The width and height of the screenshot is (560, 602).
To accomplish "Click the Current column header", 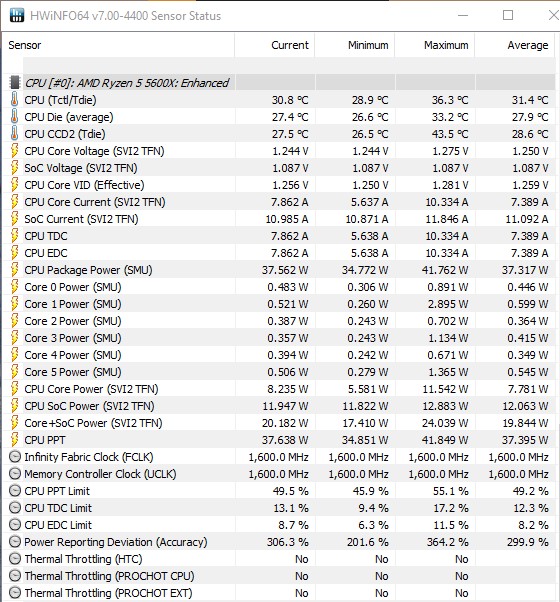I will 275,45.
